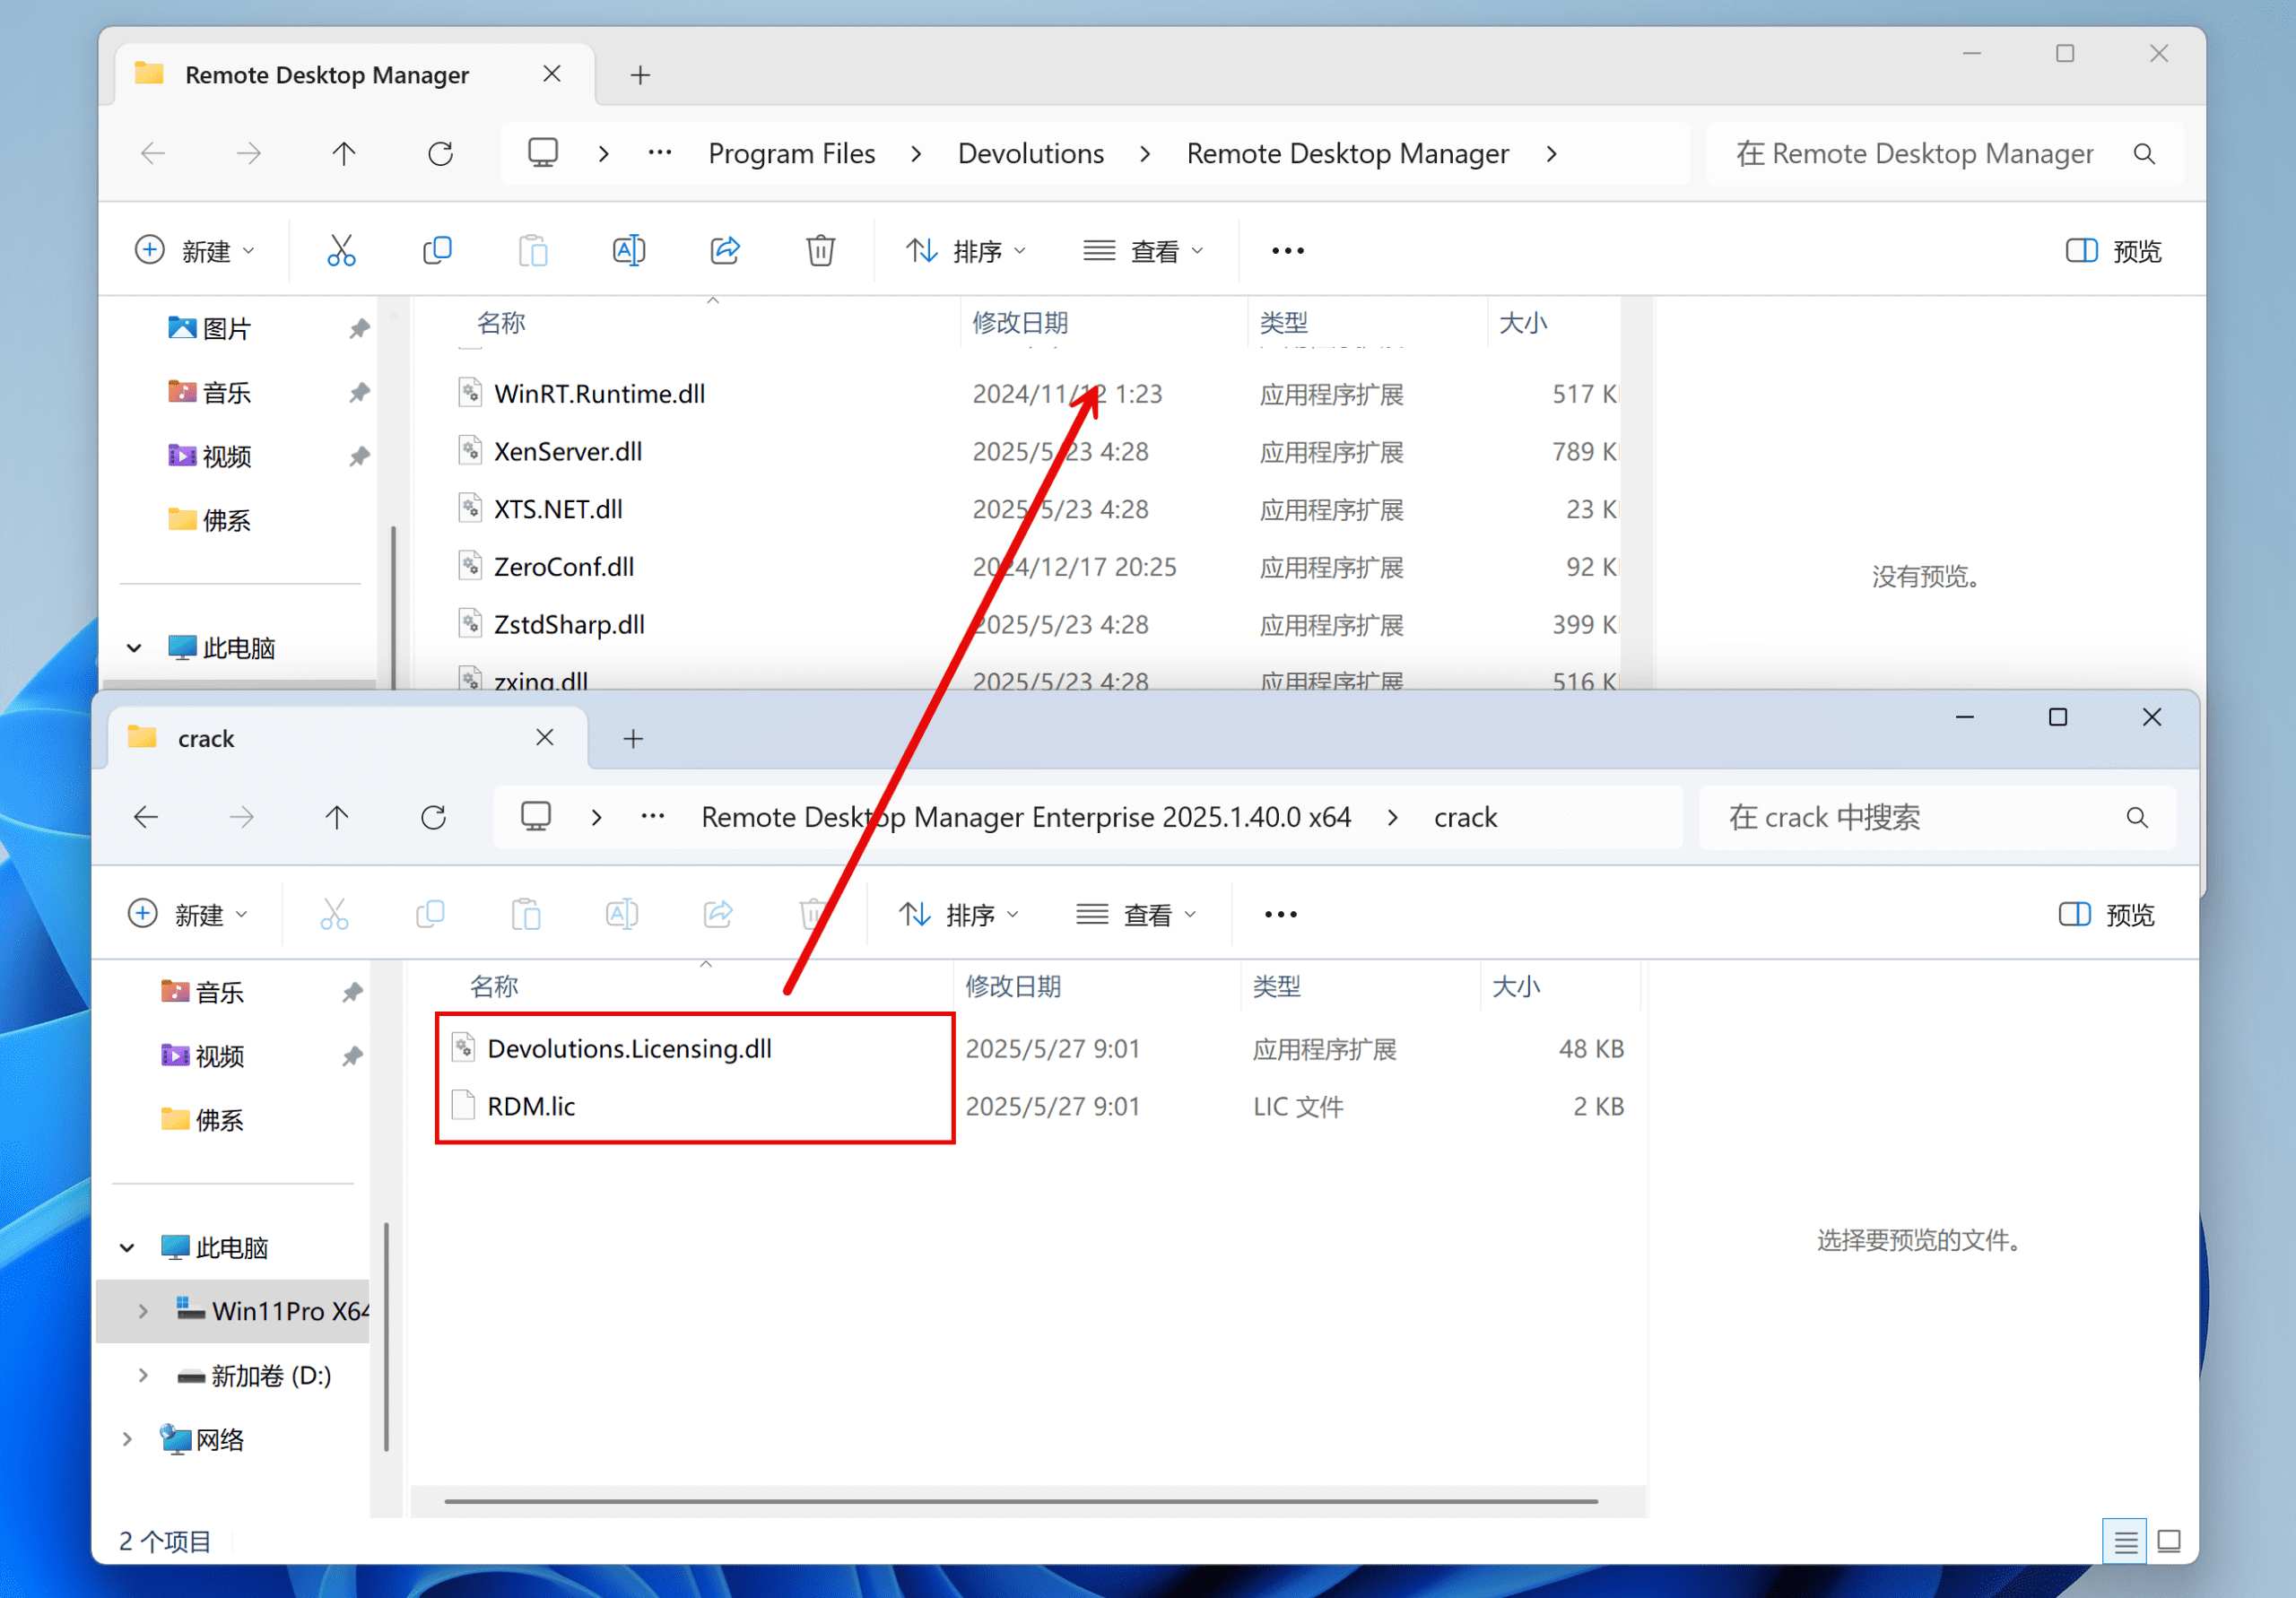The image size is (2296, 1598).
Task: Switch to details list view in status bar
Action: (x=2124, y=1541)
